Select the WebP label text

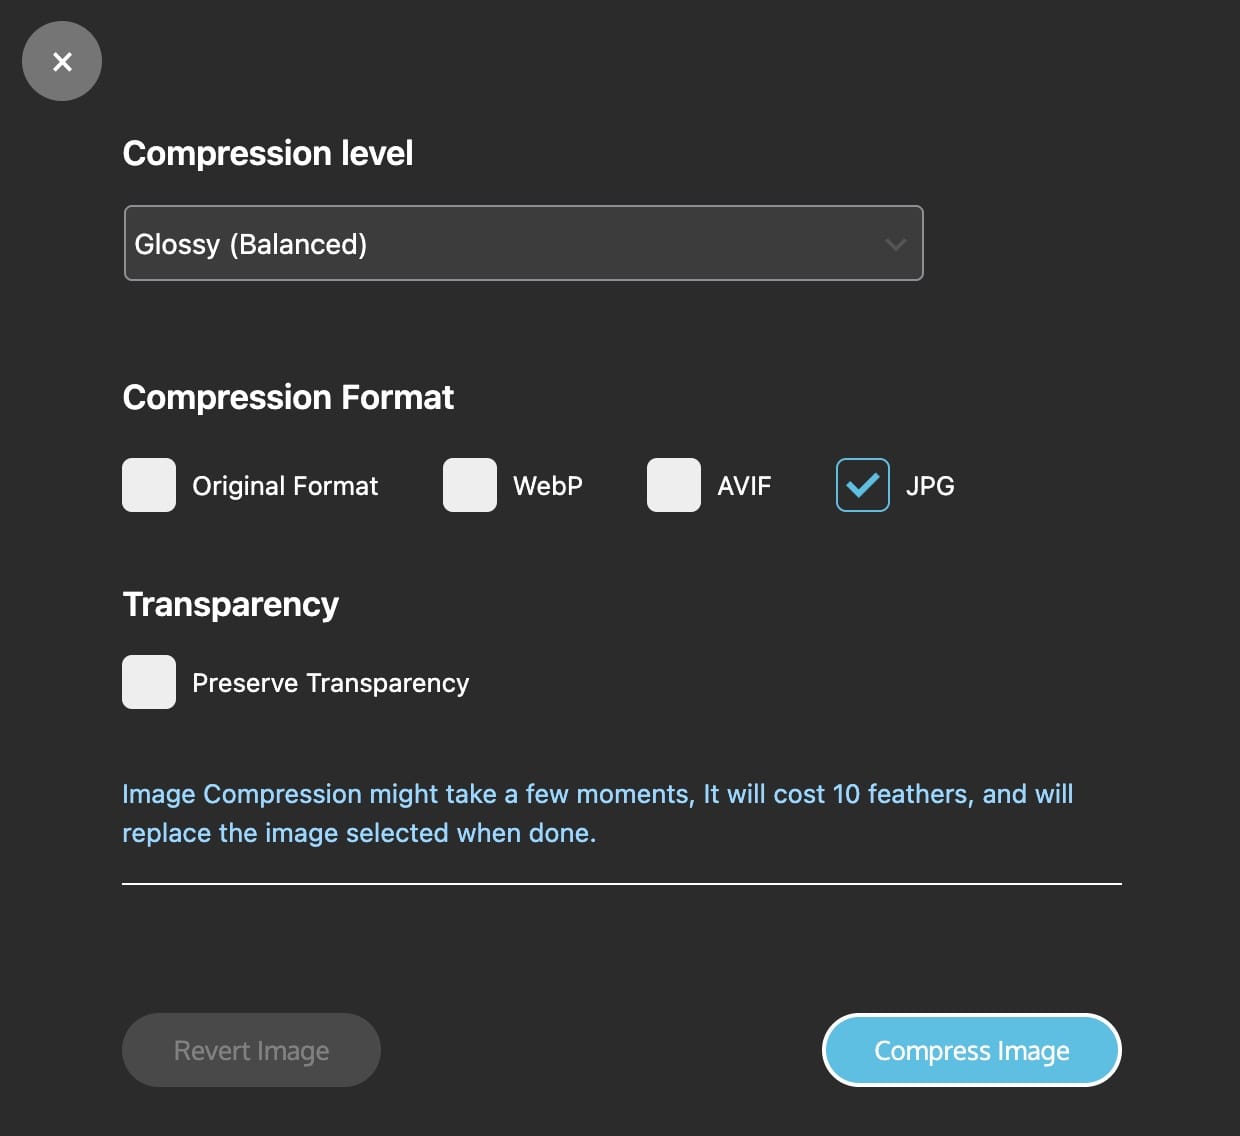pos(546,485)
